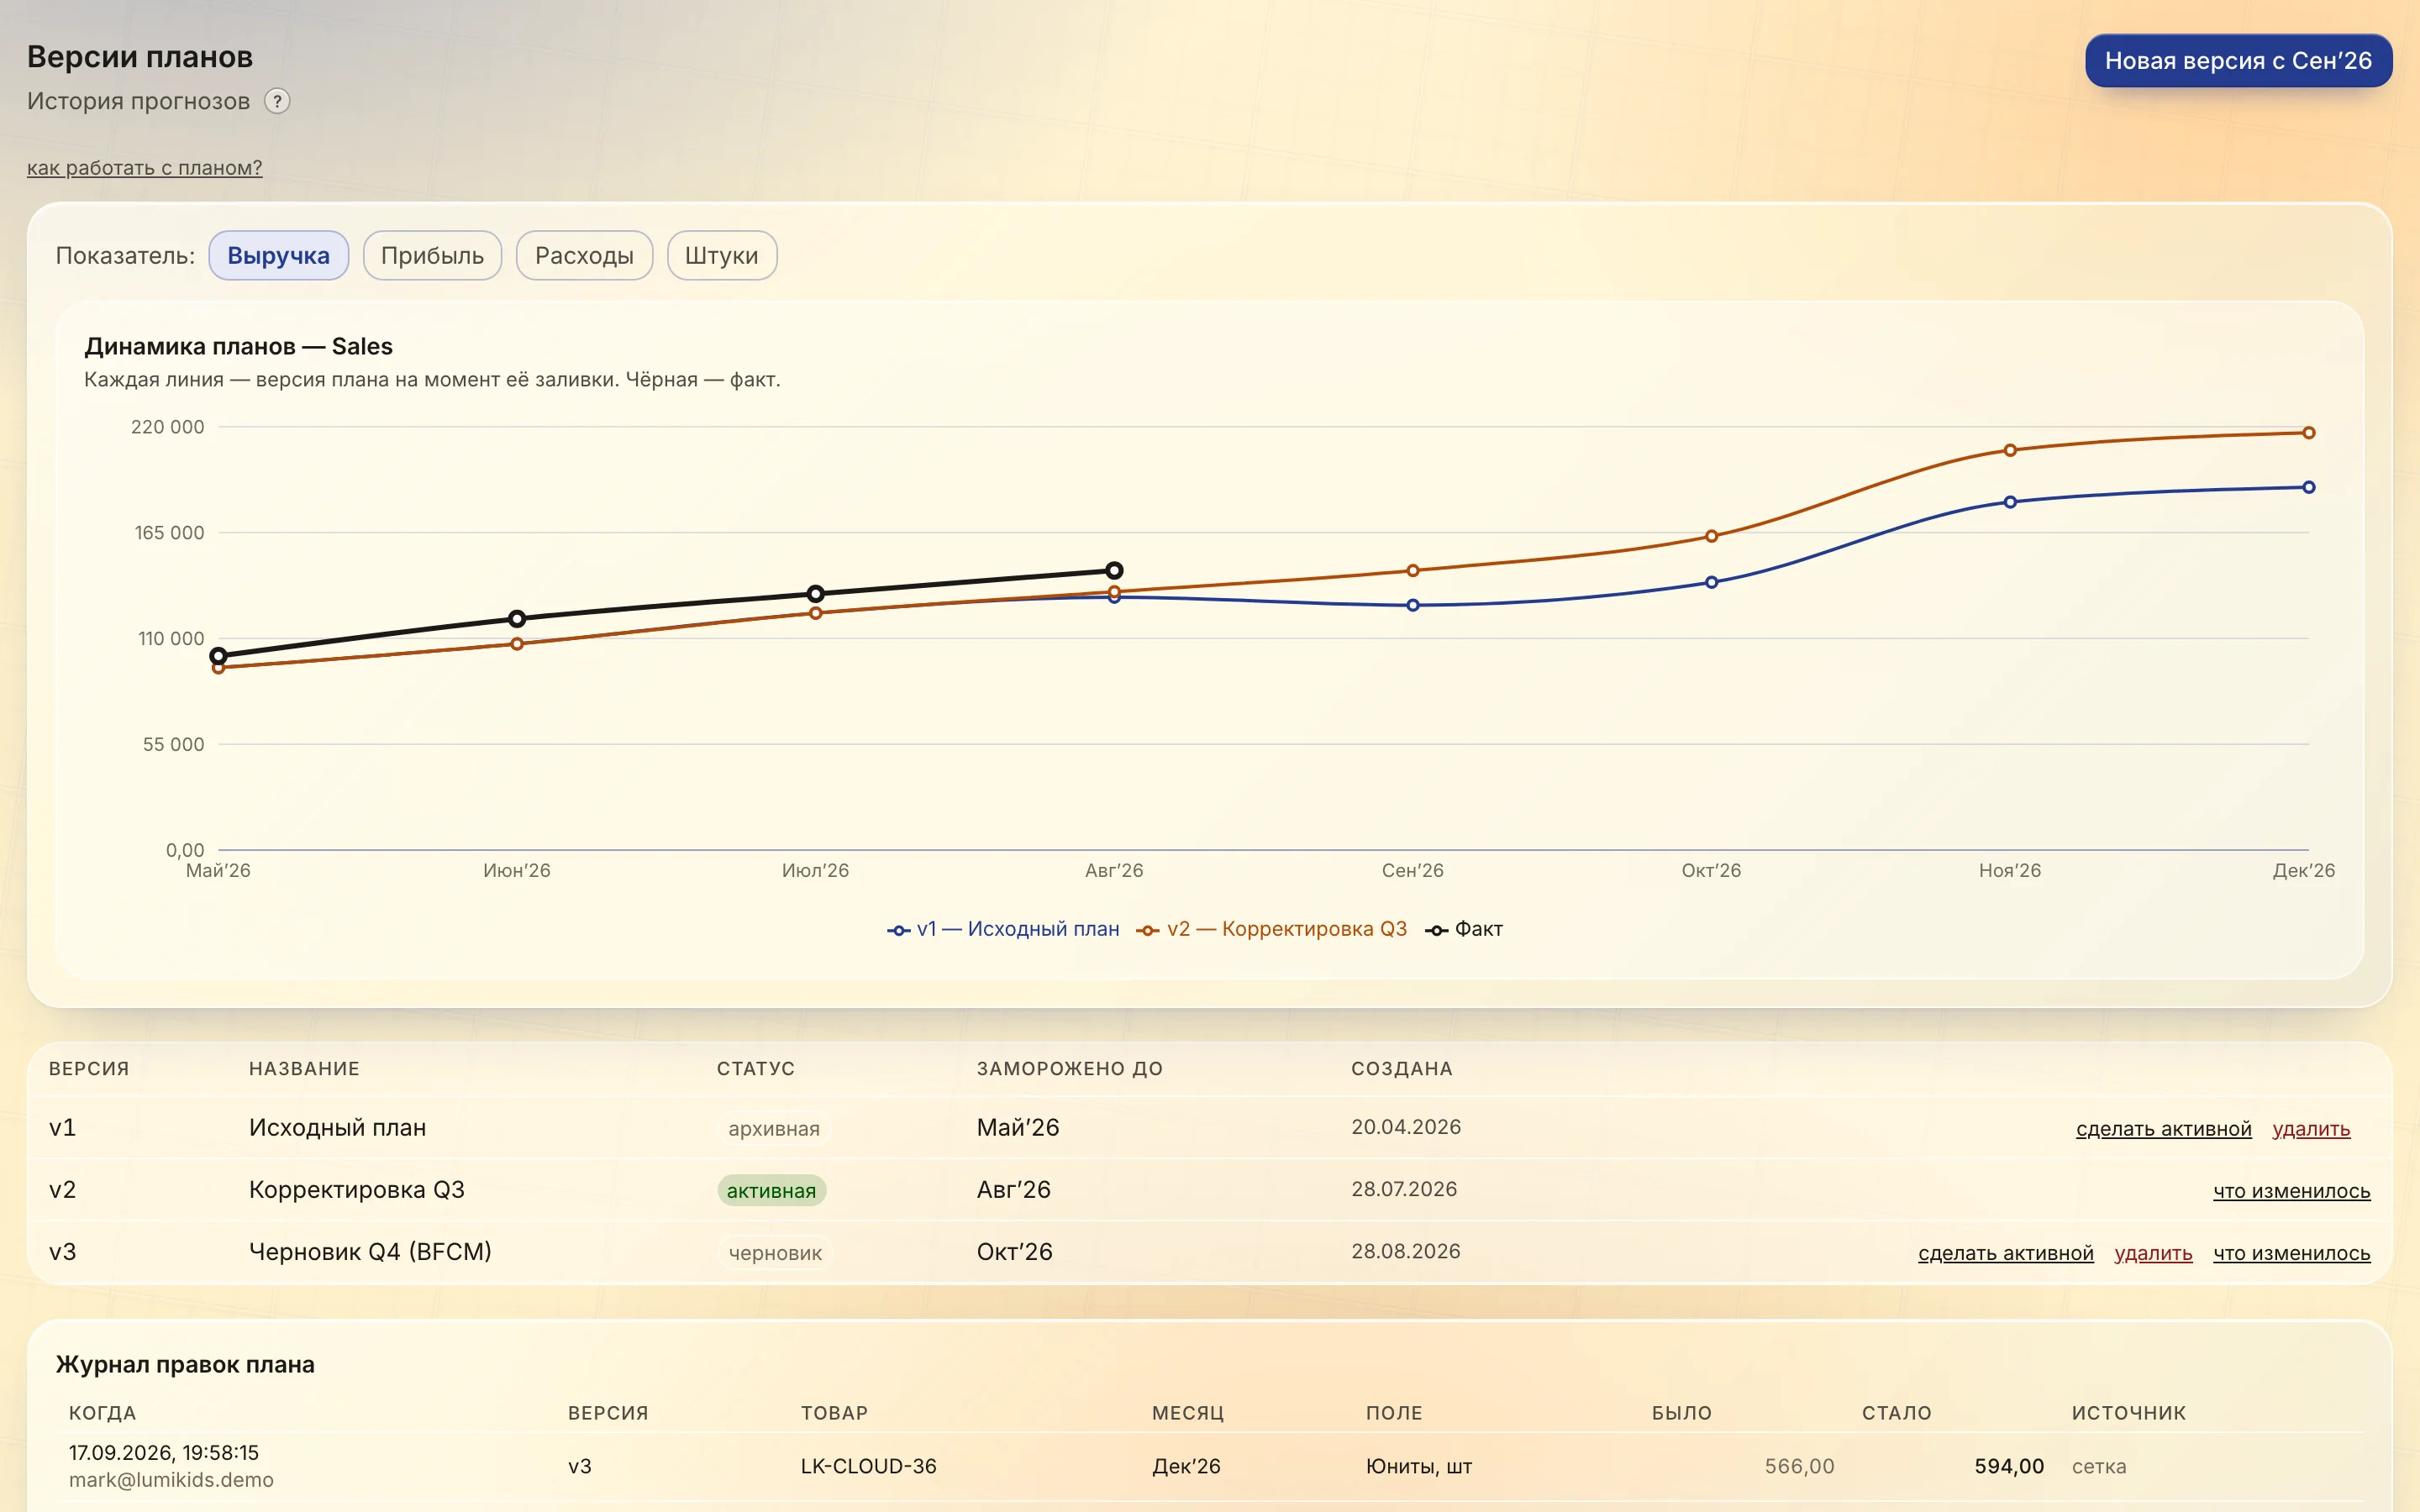
Task: Make version v1 active
Action: pos(2163,1129)
